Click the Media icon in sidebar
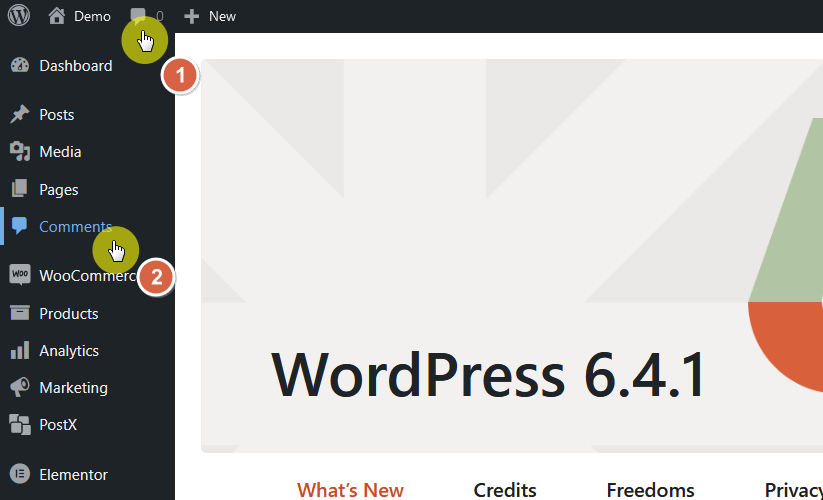This screenshot has width=823, height=500. tap(20, 152)
